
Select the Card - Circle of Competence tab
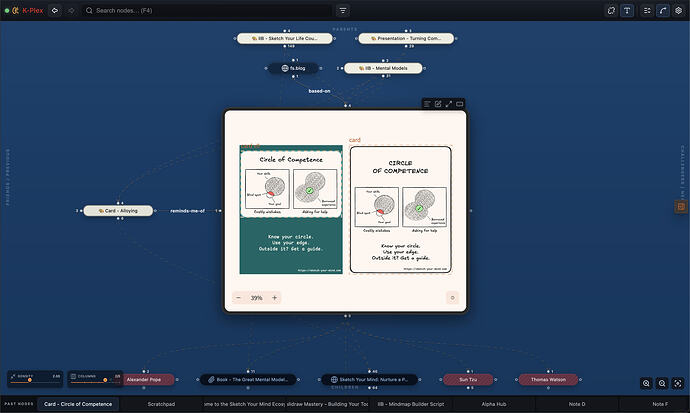pyautogui.click(x=78, y=404)
